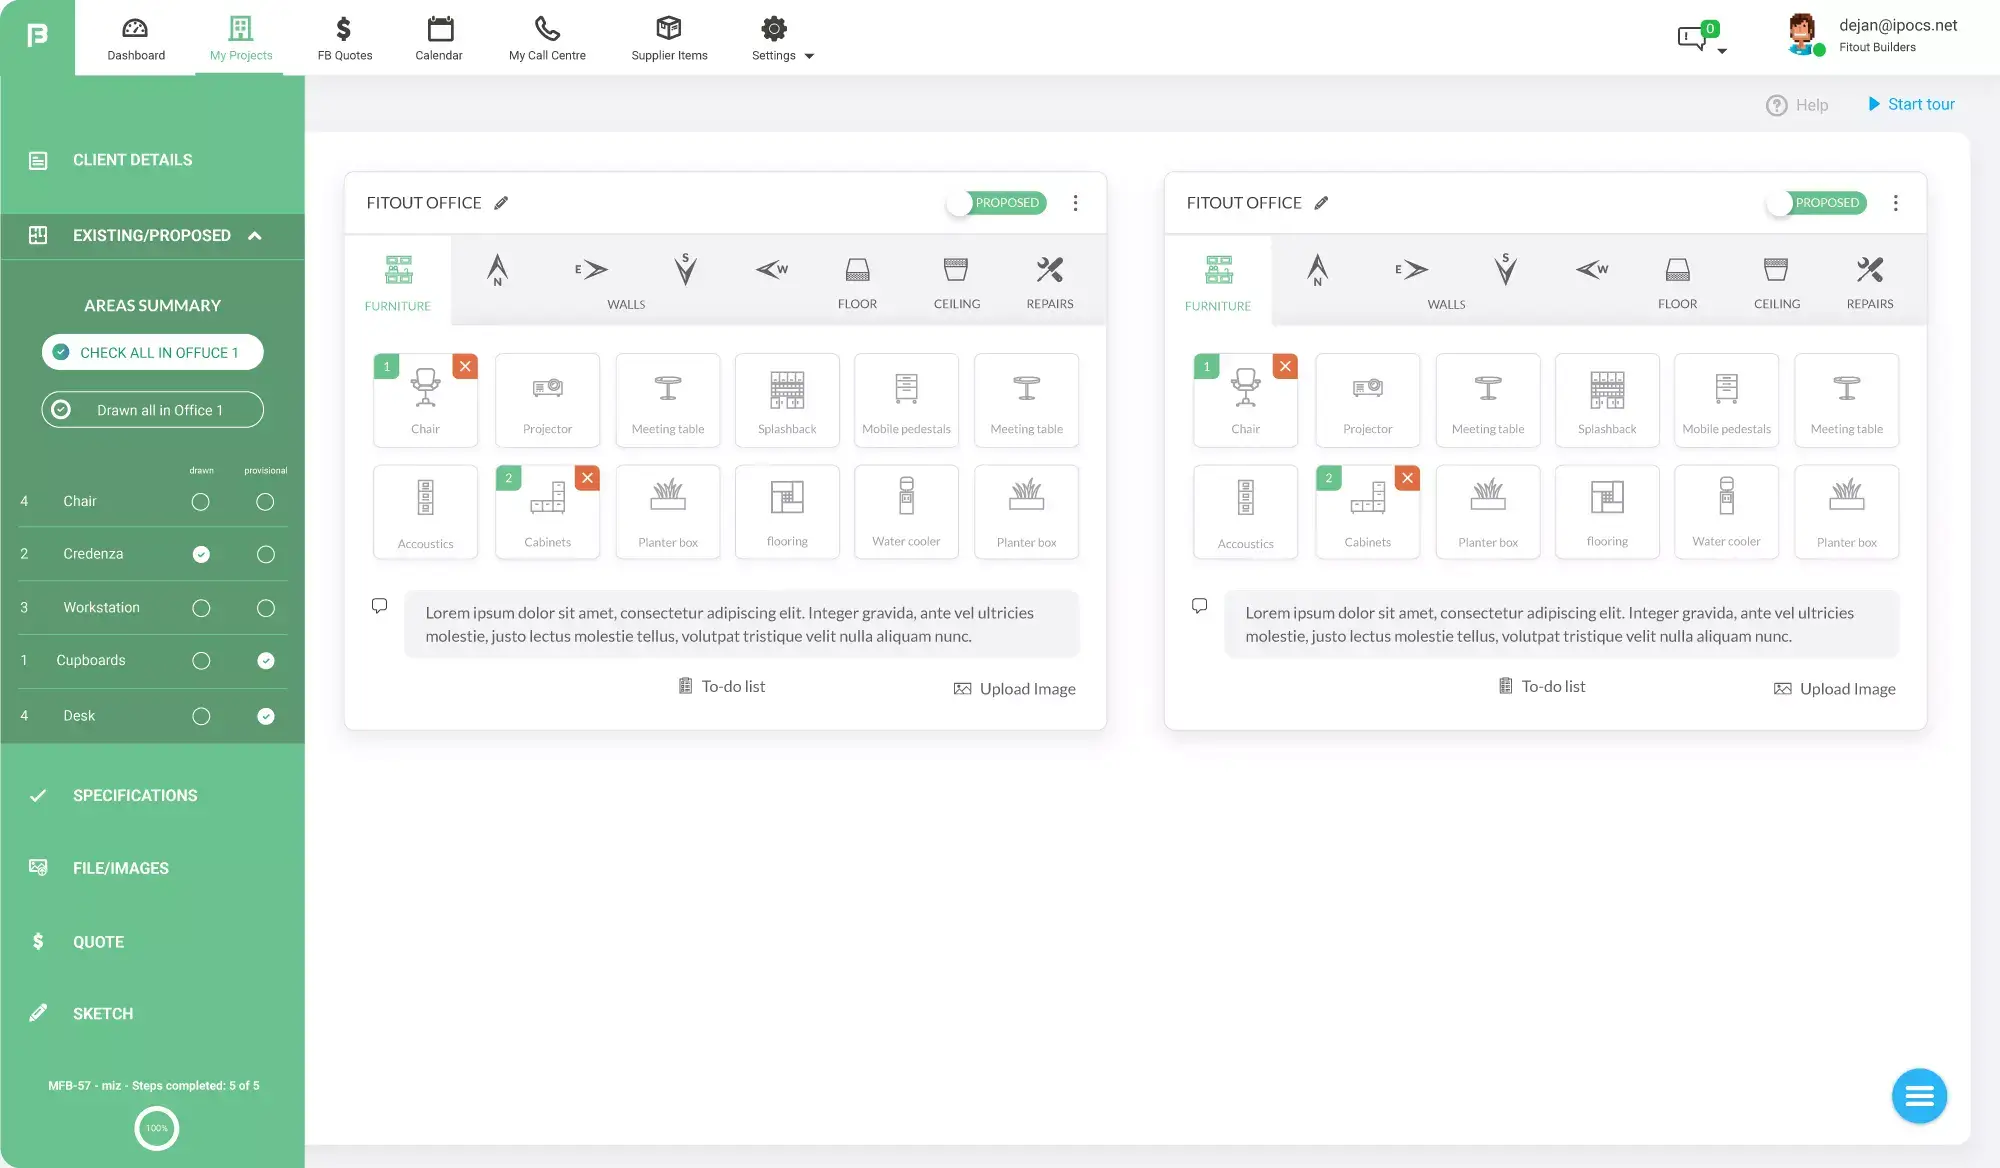Image resolution: width=2000 pixels, height=1168 pixels.
Task: Click the To-do list button in right card
Action: point(1541,686)
